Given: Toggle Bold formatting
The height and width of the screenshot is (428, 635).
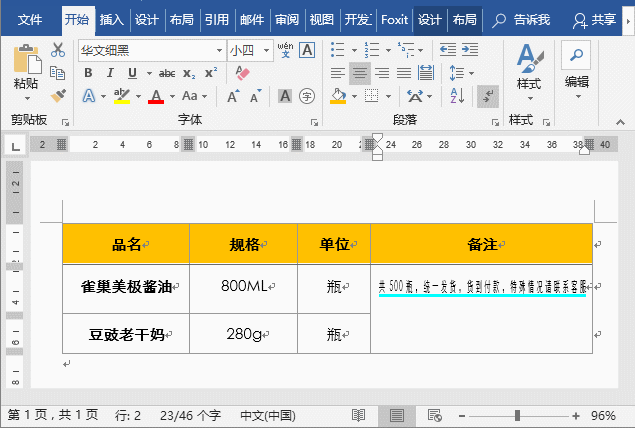Looking at the screenshot, I should point(88,73).
